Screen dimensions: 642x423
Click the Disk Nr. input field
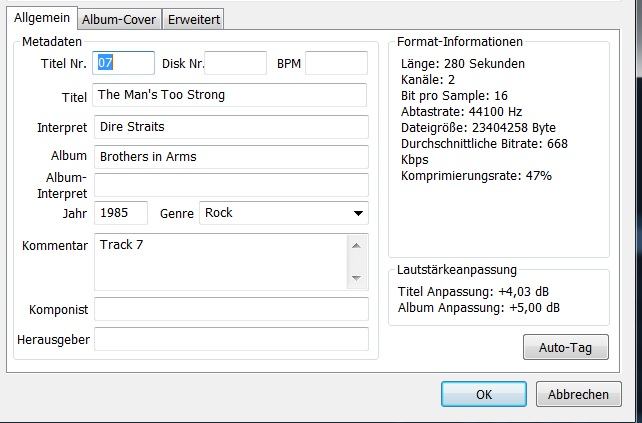[235, 63]
